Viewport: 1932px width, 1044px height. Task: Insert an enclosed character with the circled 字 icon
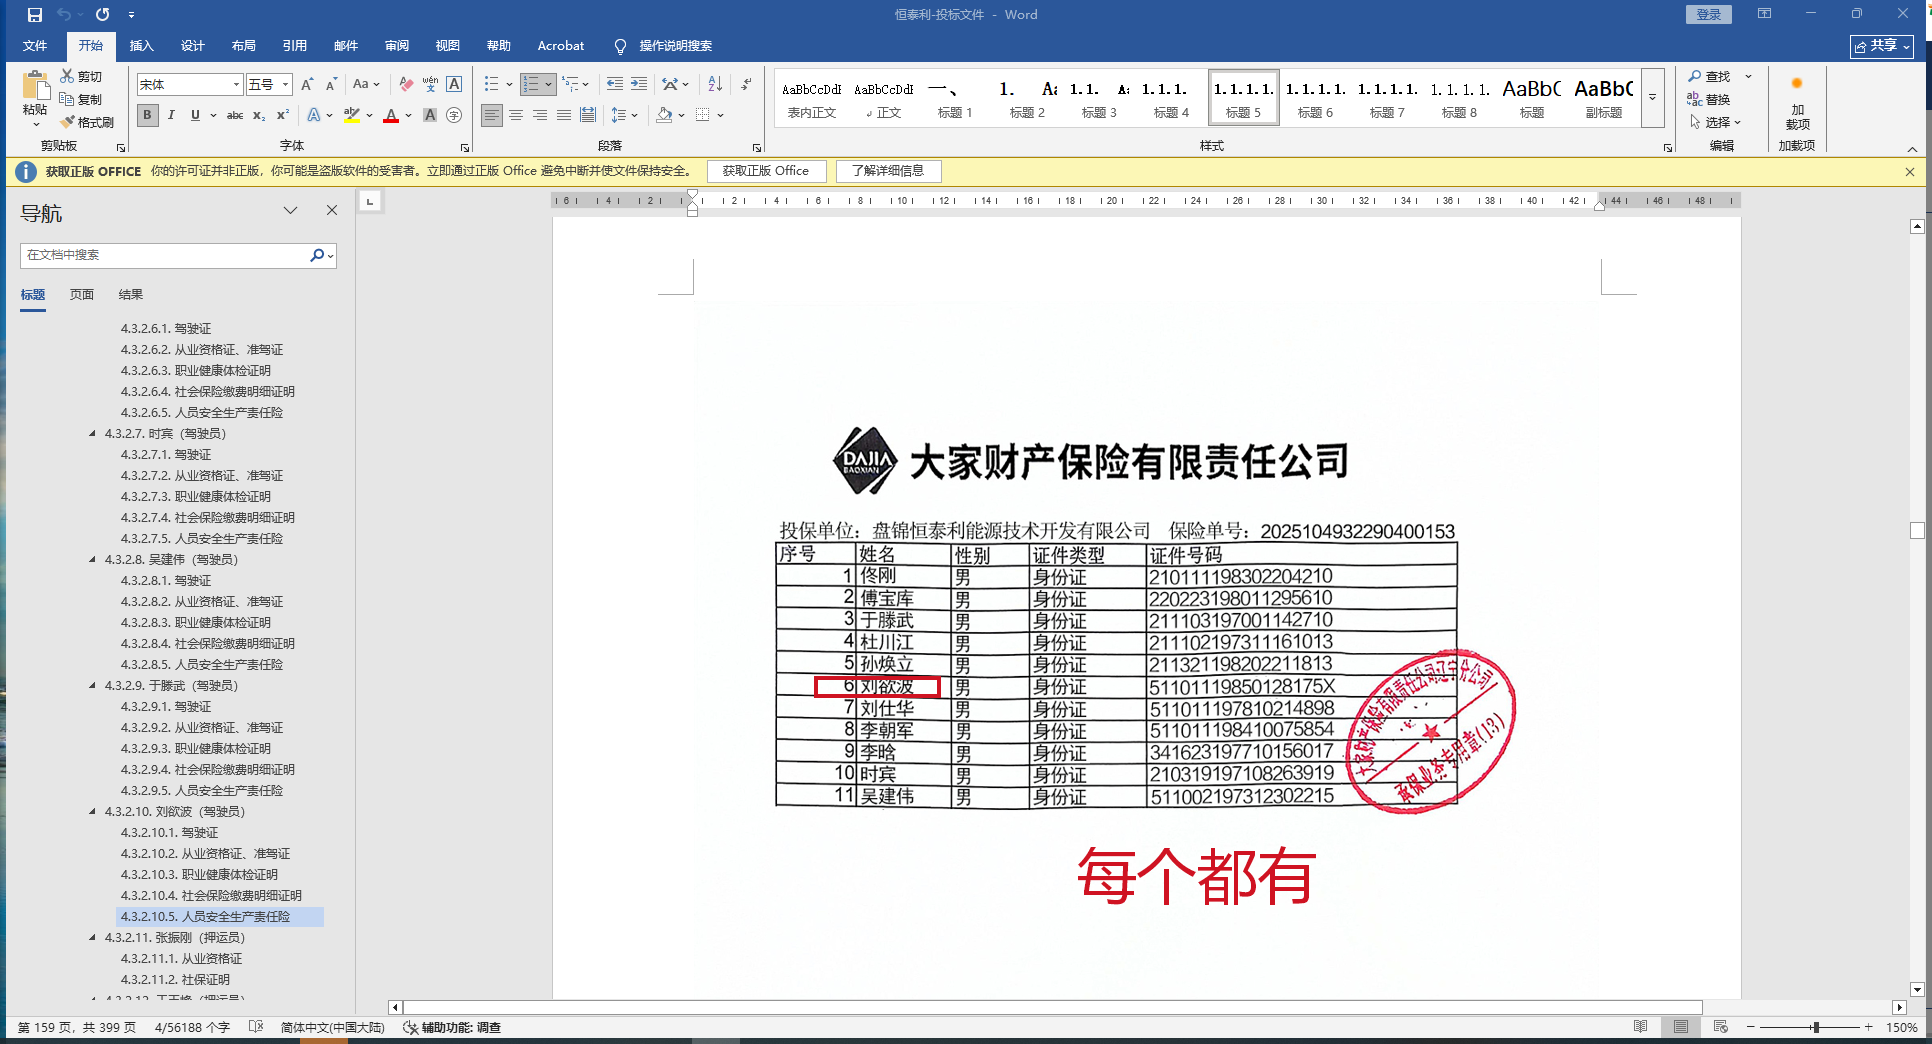tap(454, 115)
